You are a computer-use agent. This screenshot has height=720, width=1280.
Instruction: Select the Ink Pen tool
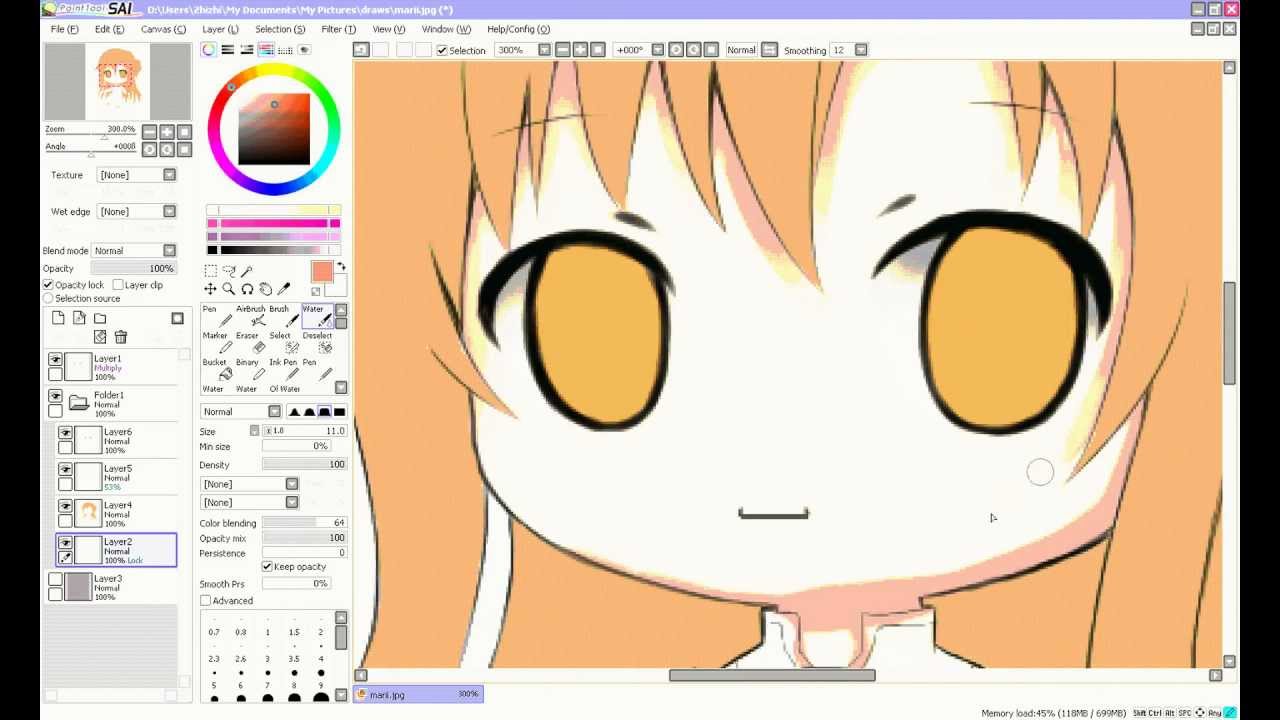(x=284, y=370)
